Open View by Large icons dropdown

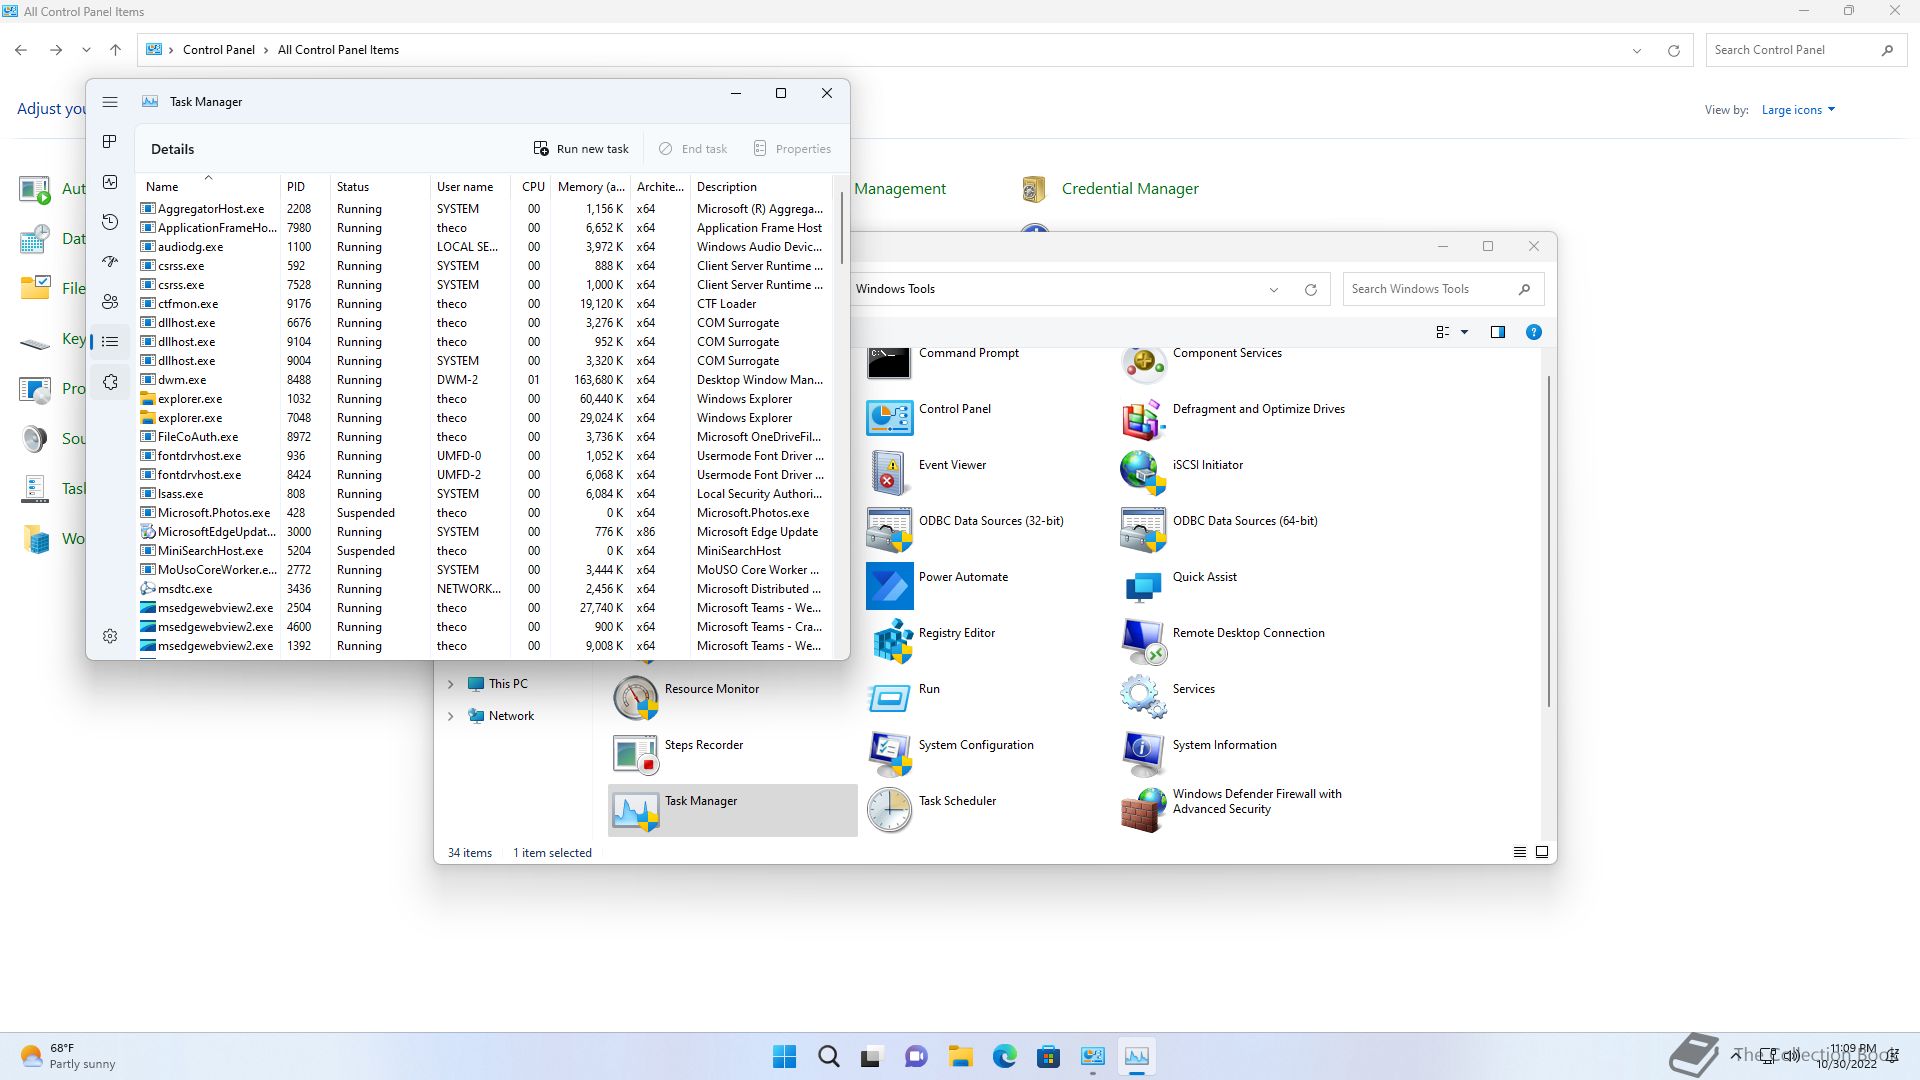click(x=1798, y=110)
